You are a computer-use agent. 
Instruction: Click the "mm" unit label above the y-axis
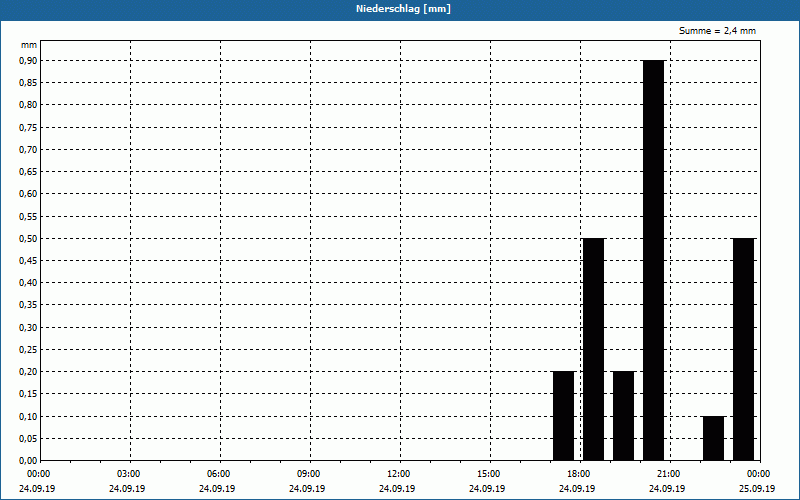(x=29, y=45)
